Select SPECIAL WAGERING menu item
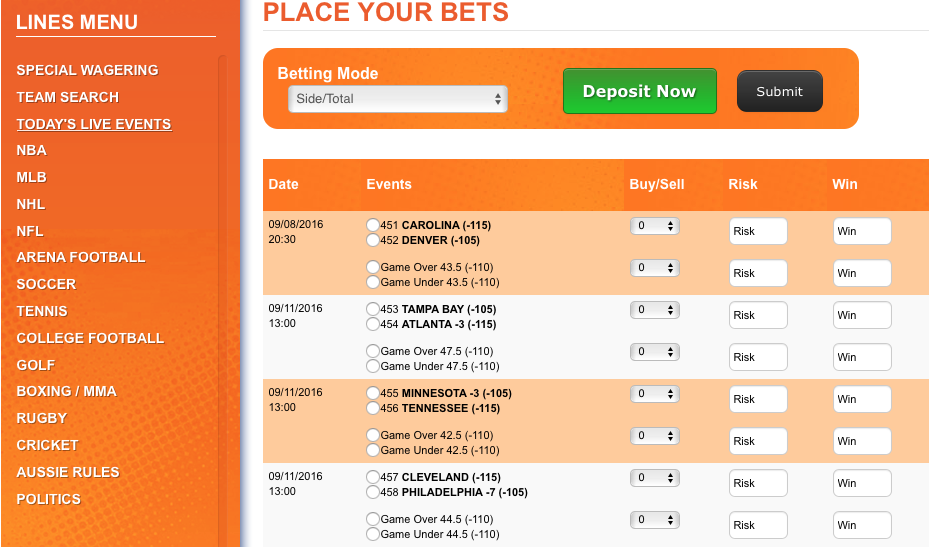 point(87,70)
